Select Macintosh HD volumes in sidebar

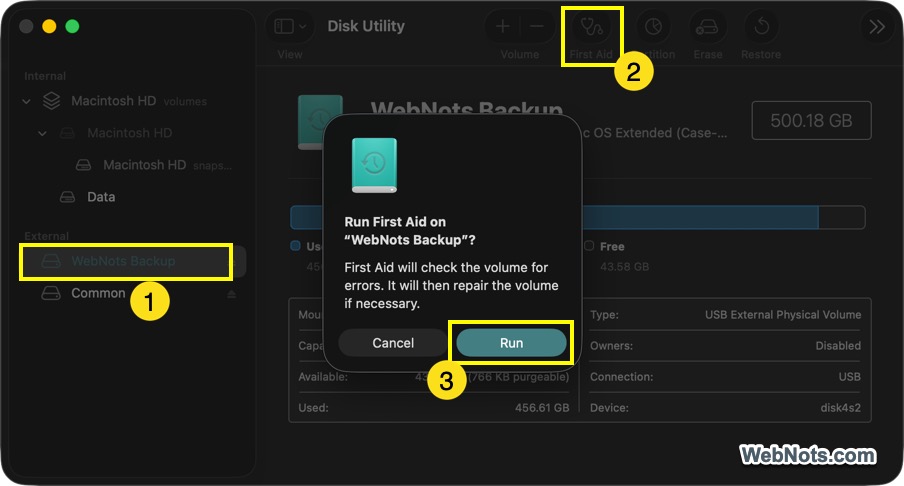[138, 101]
